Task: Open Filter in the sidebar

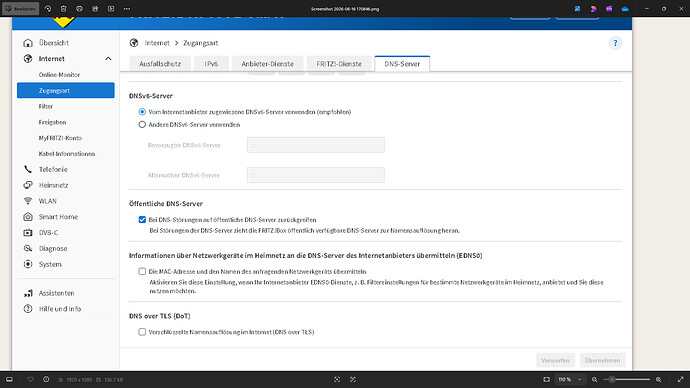Action: 46,106
